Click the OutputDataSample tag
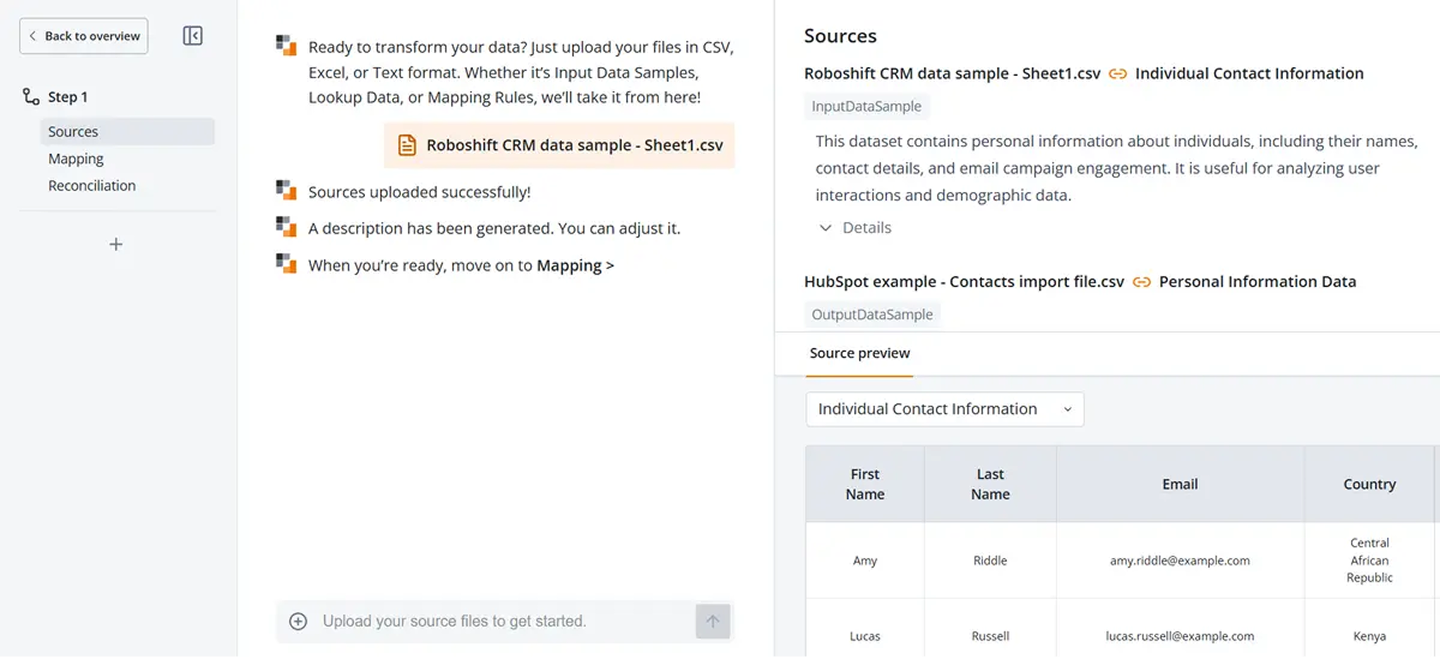This screenshot has width=1440, height=657. click(872, 314)
